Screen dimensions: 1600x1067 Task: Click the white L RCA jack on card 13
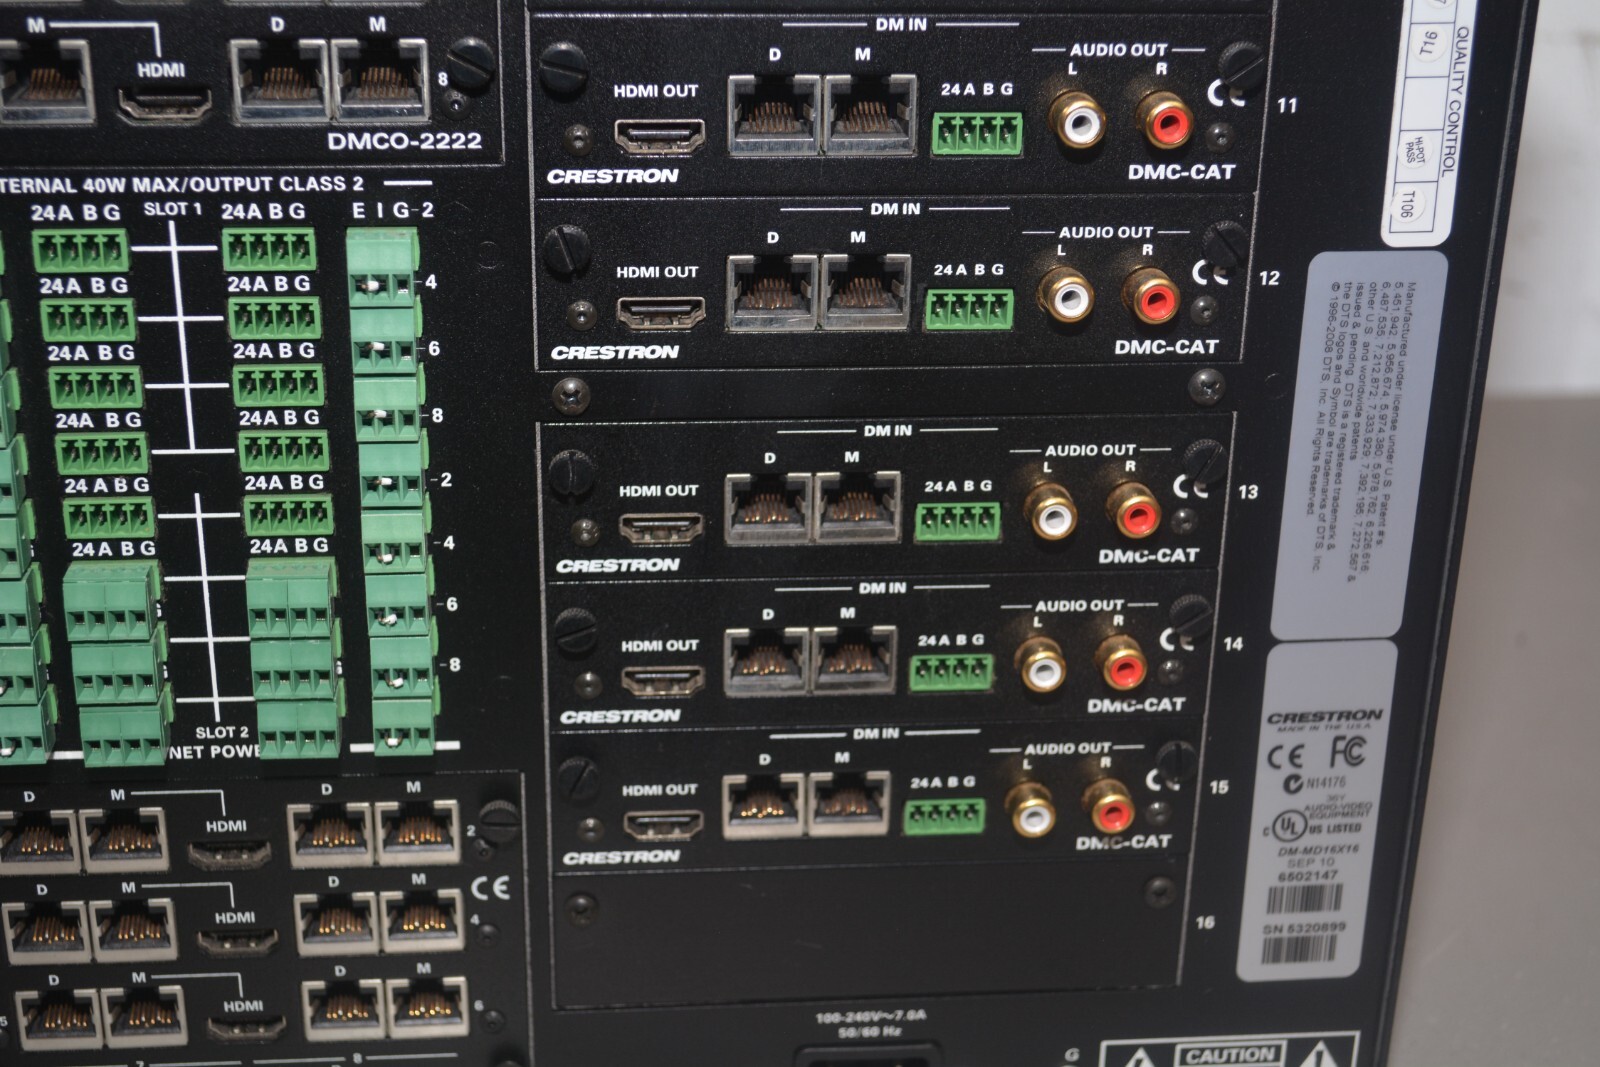pyautogui.click(x=1050, y=512)
